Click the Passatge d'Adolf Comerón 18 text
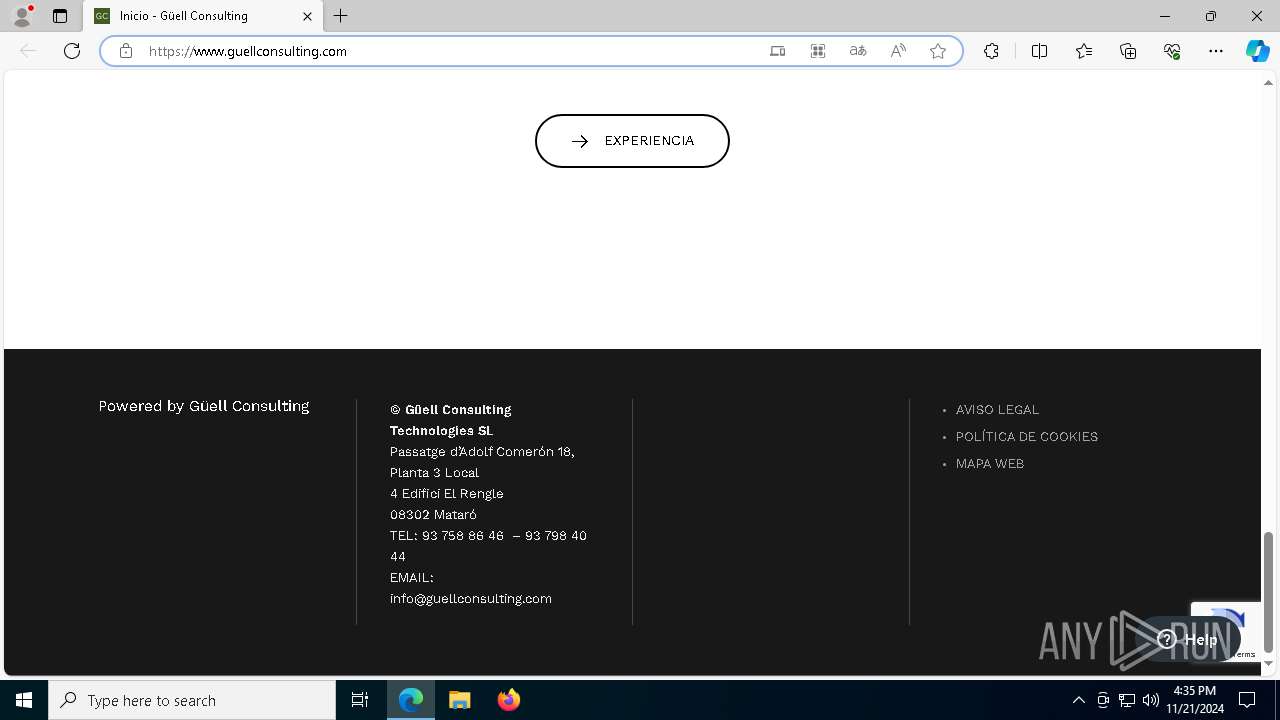Screen dimensions: 1280x720 pyautogui.click(x=482, y=452)
